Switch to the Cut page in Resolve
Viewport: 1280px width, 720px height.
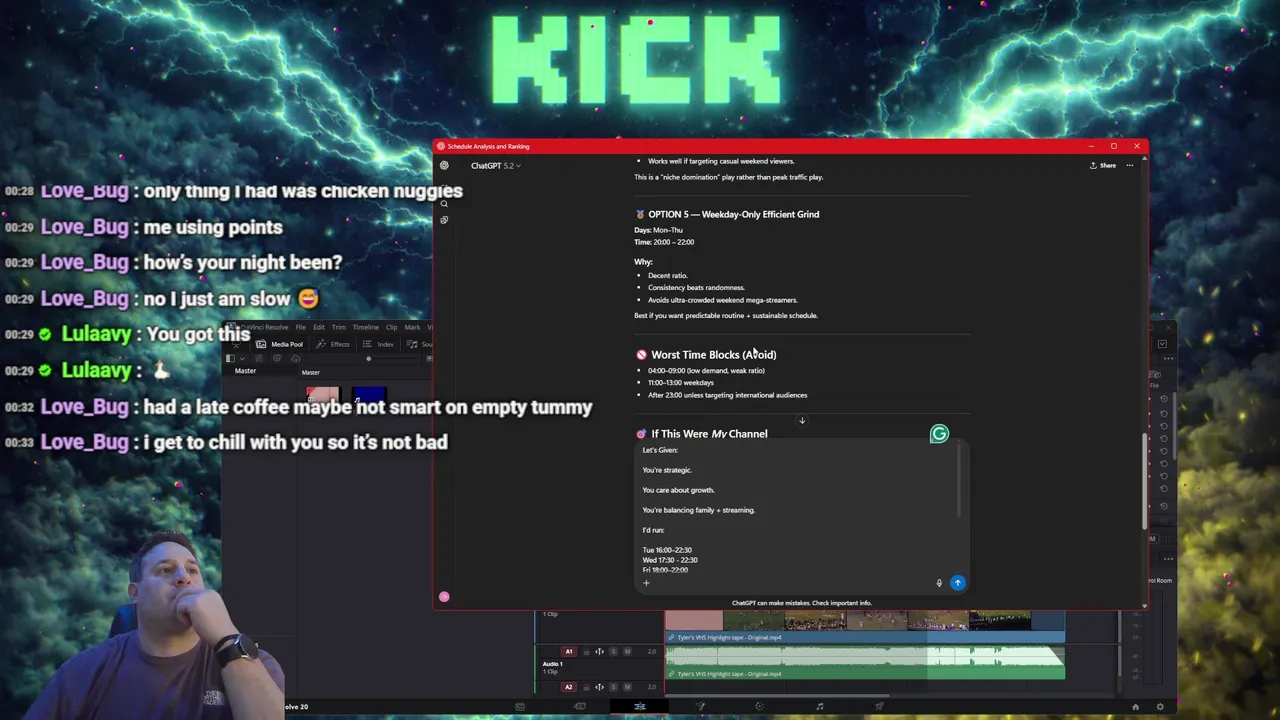click(x=580, y=706)
